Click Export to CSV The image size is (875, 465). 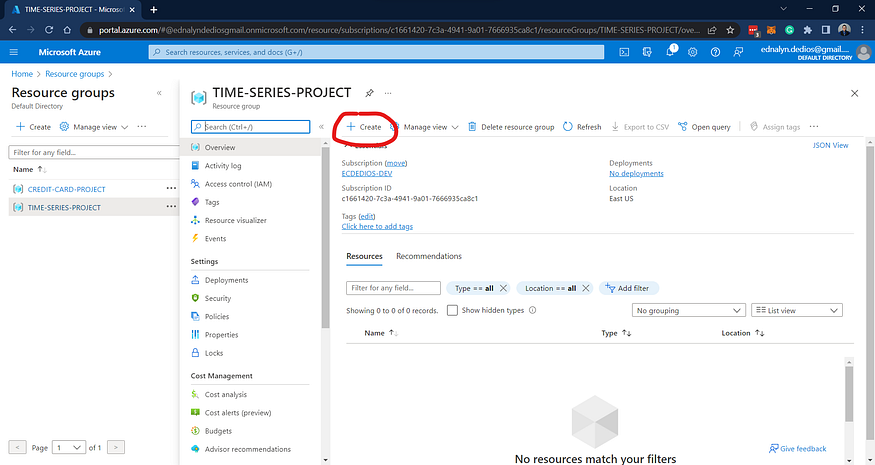point(640,127)
